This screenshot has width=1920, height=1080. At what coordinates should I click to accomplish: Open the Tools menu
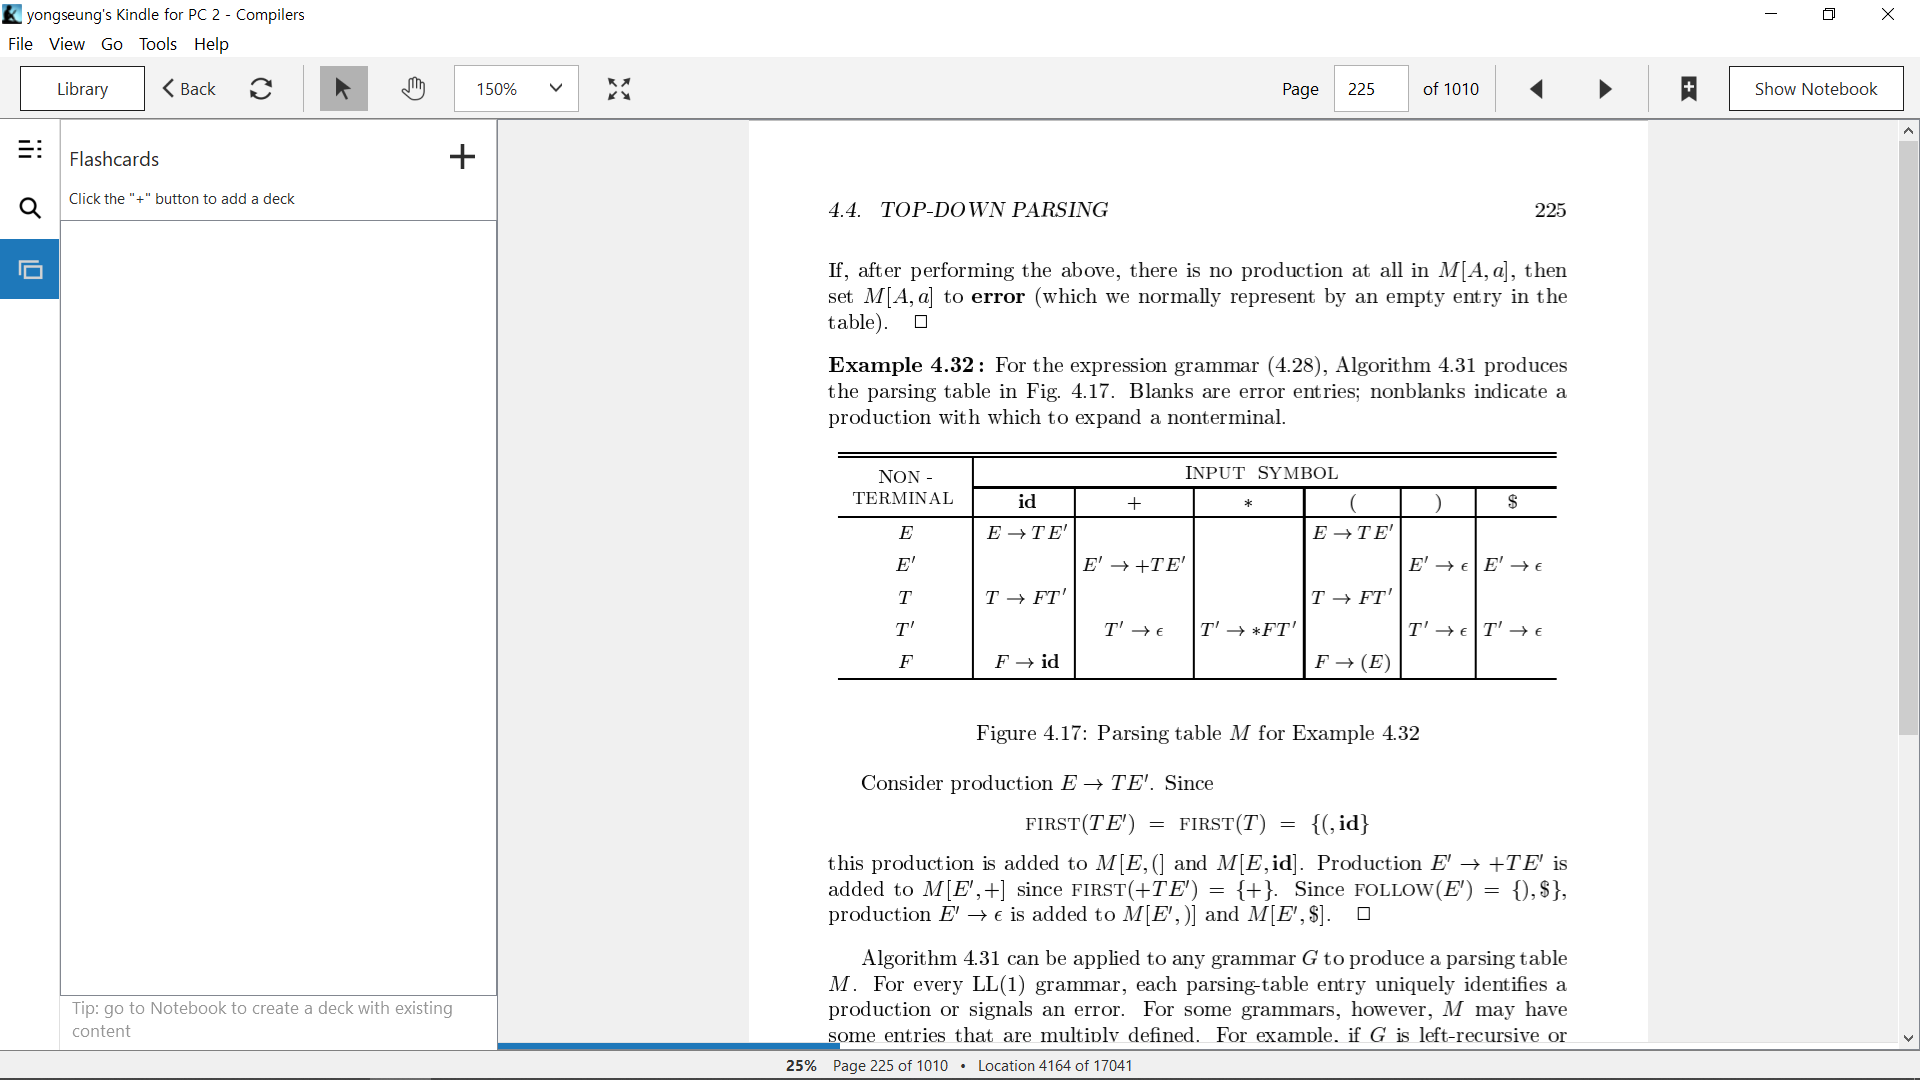(158, 44)
